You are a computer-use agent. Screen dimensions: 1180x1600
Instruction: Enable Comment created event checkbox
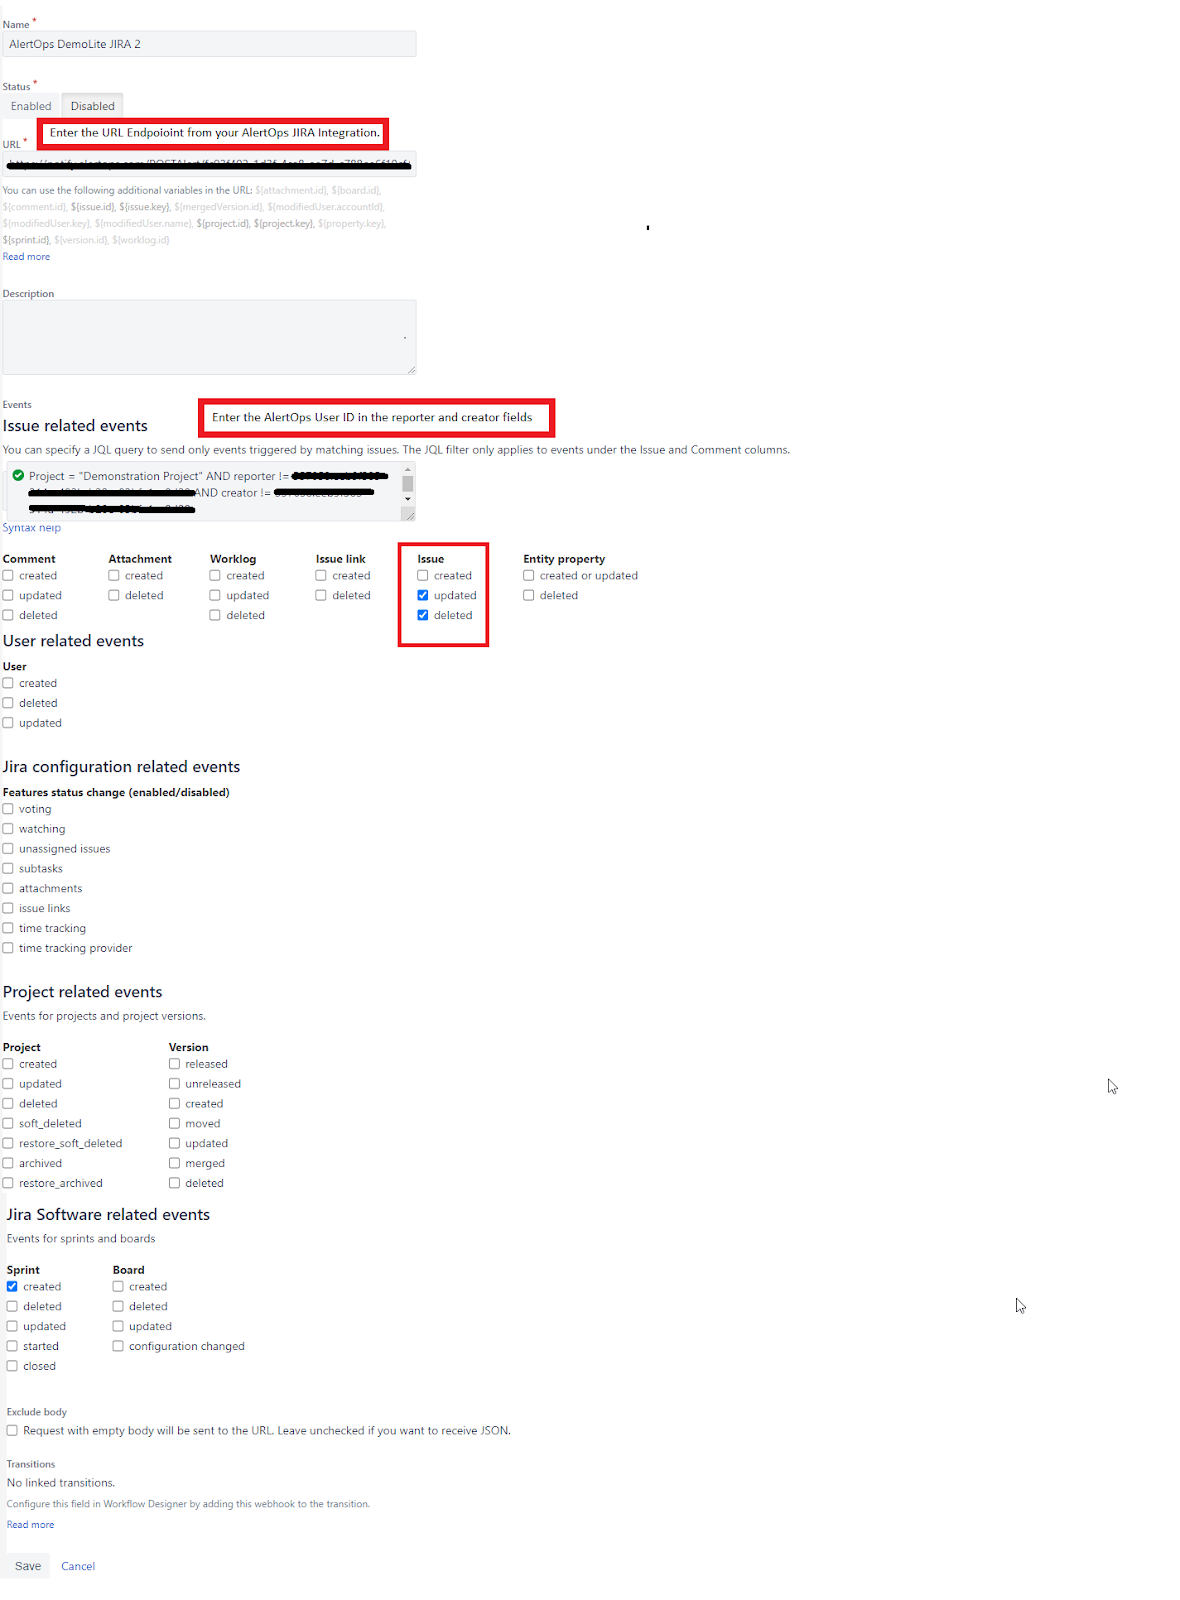[8, 576]
